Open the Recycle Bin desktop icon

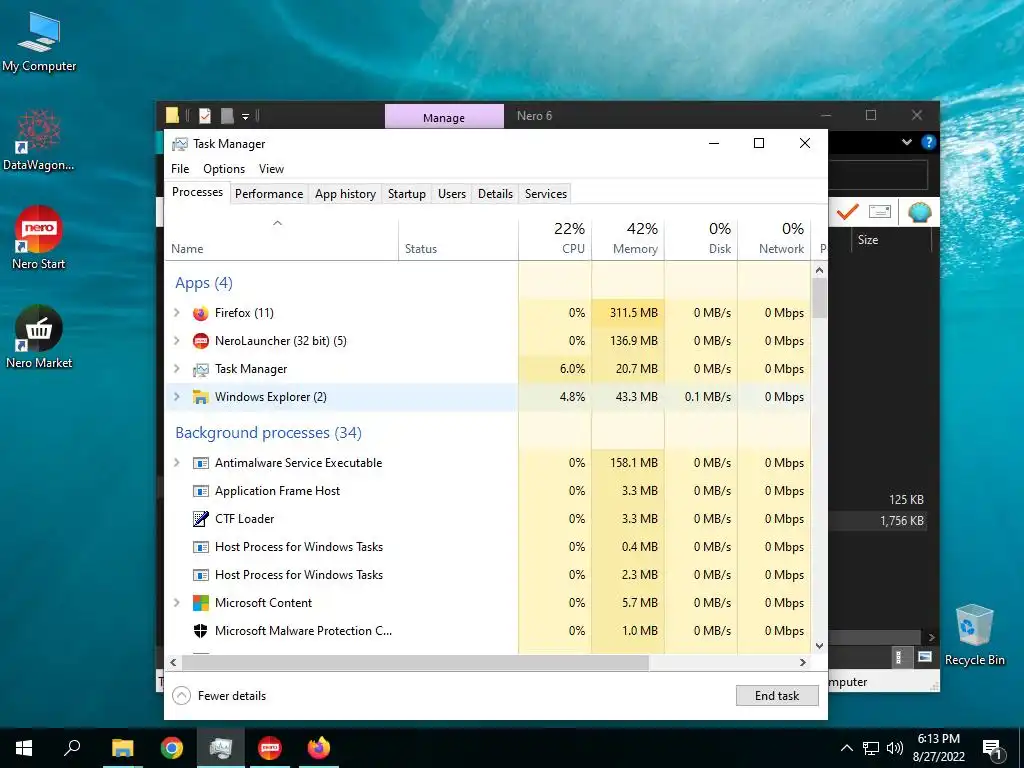click(974, 635)
